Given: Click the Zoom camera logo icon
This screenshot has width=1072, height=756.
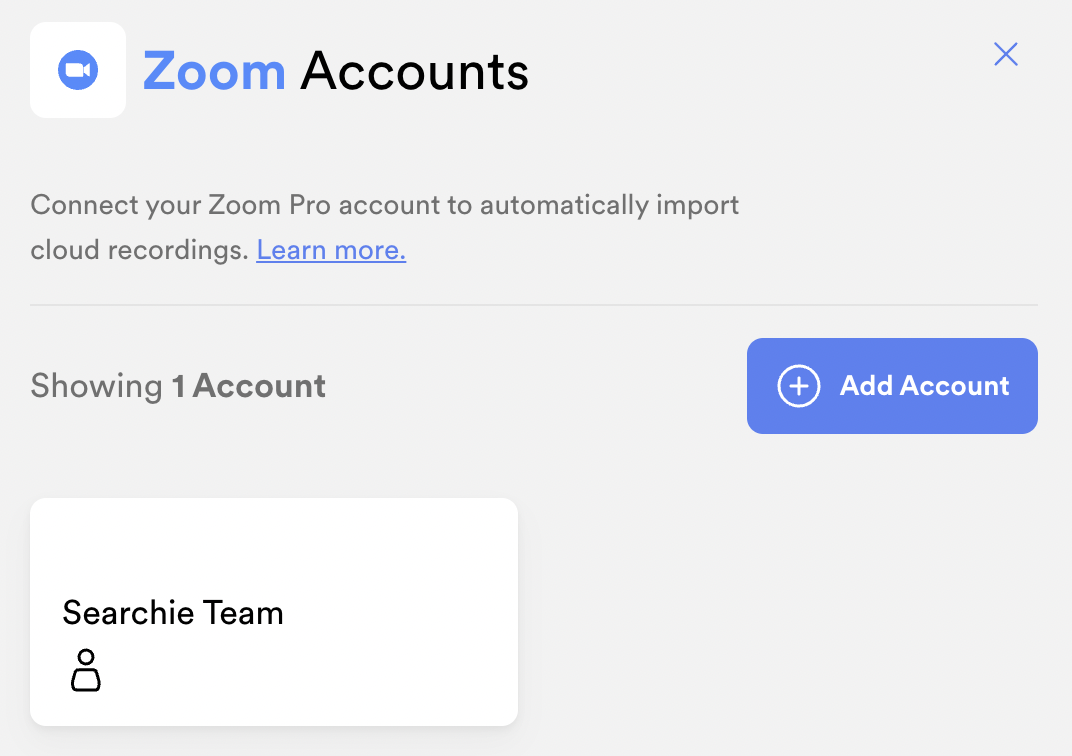Looking at the screenshot, I should pos(78,70).
